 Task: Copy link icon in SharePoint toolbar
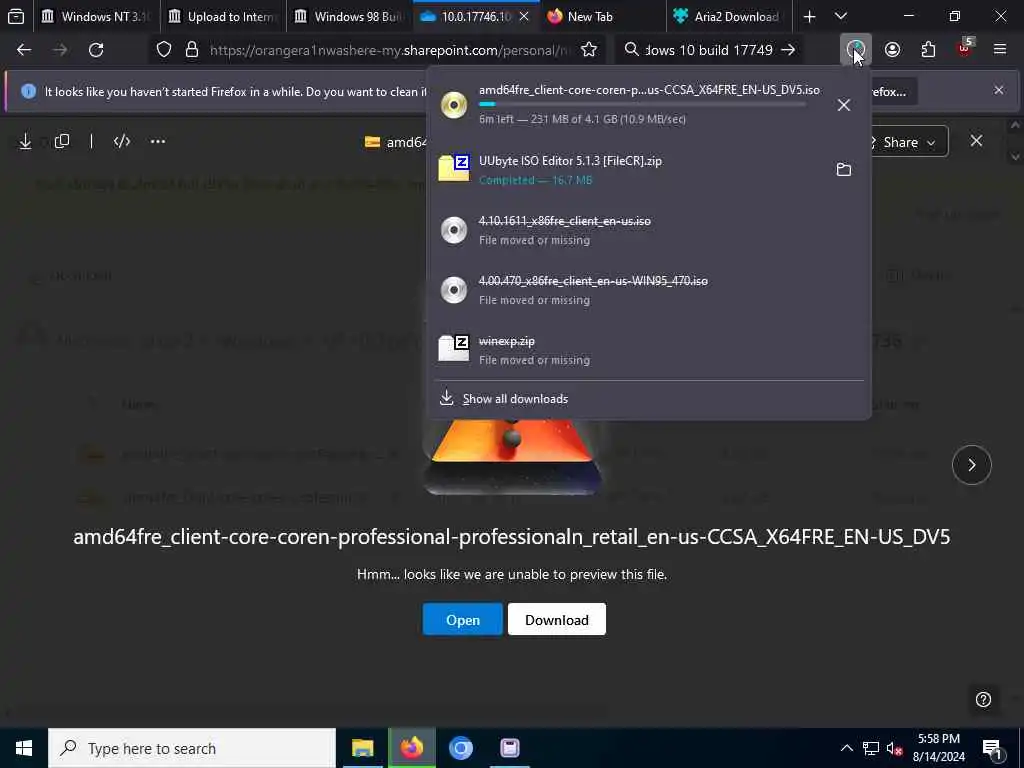click(x=62, y=142)
